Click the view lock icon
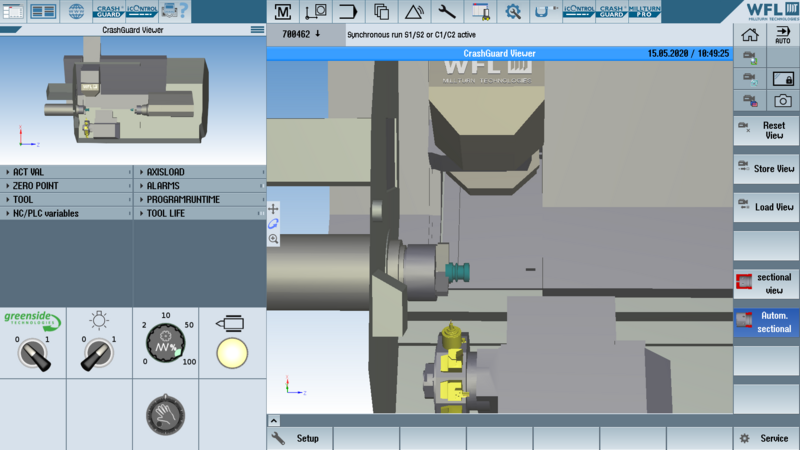800x450 pixels. 783,79
